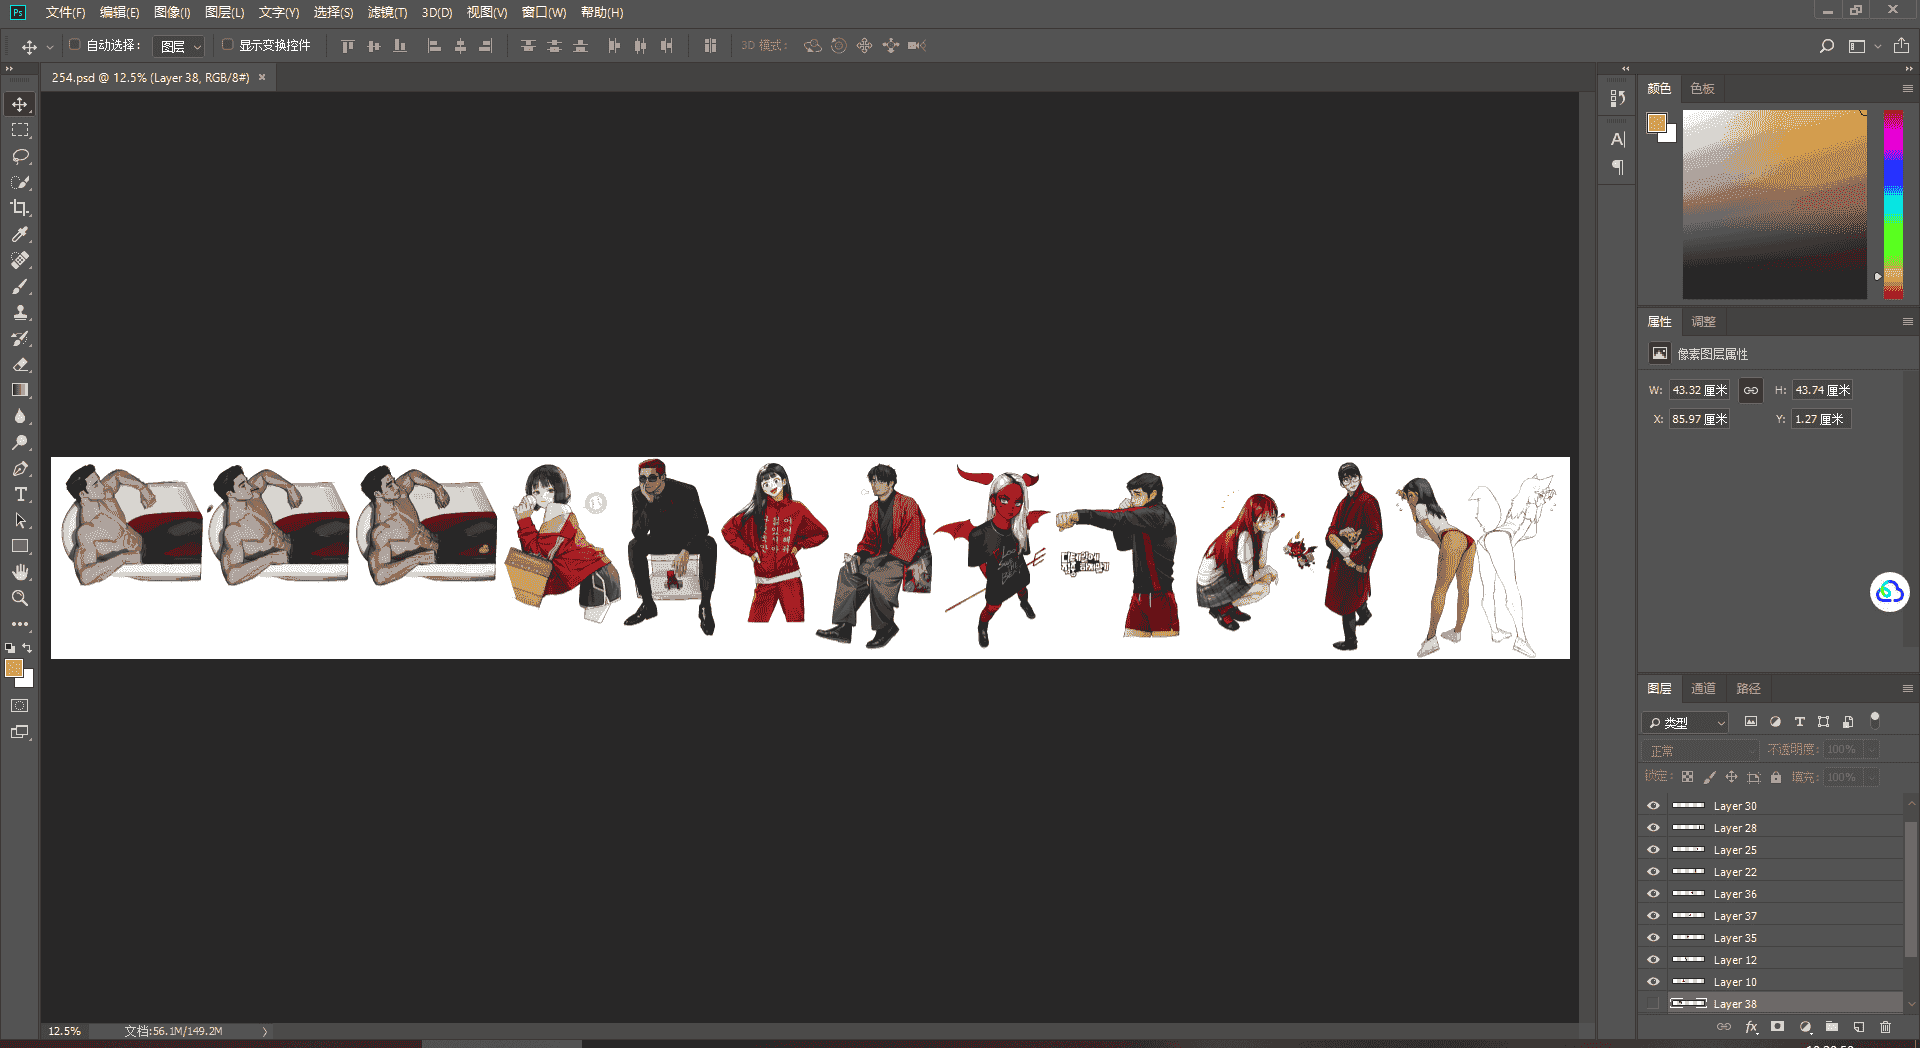Image resolution: width=1920 pixels, height=1048 pixels.
Task: Switch to the 通道 tab
Action: click(1703, 689)
